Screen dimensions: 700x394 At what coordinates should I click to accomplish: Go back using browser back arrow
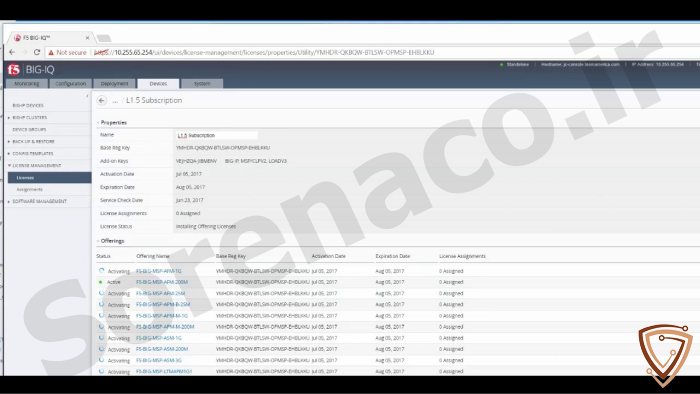(12, 52)
